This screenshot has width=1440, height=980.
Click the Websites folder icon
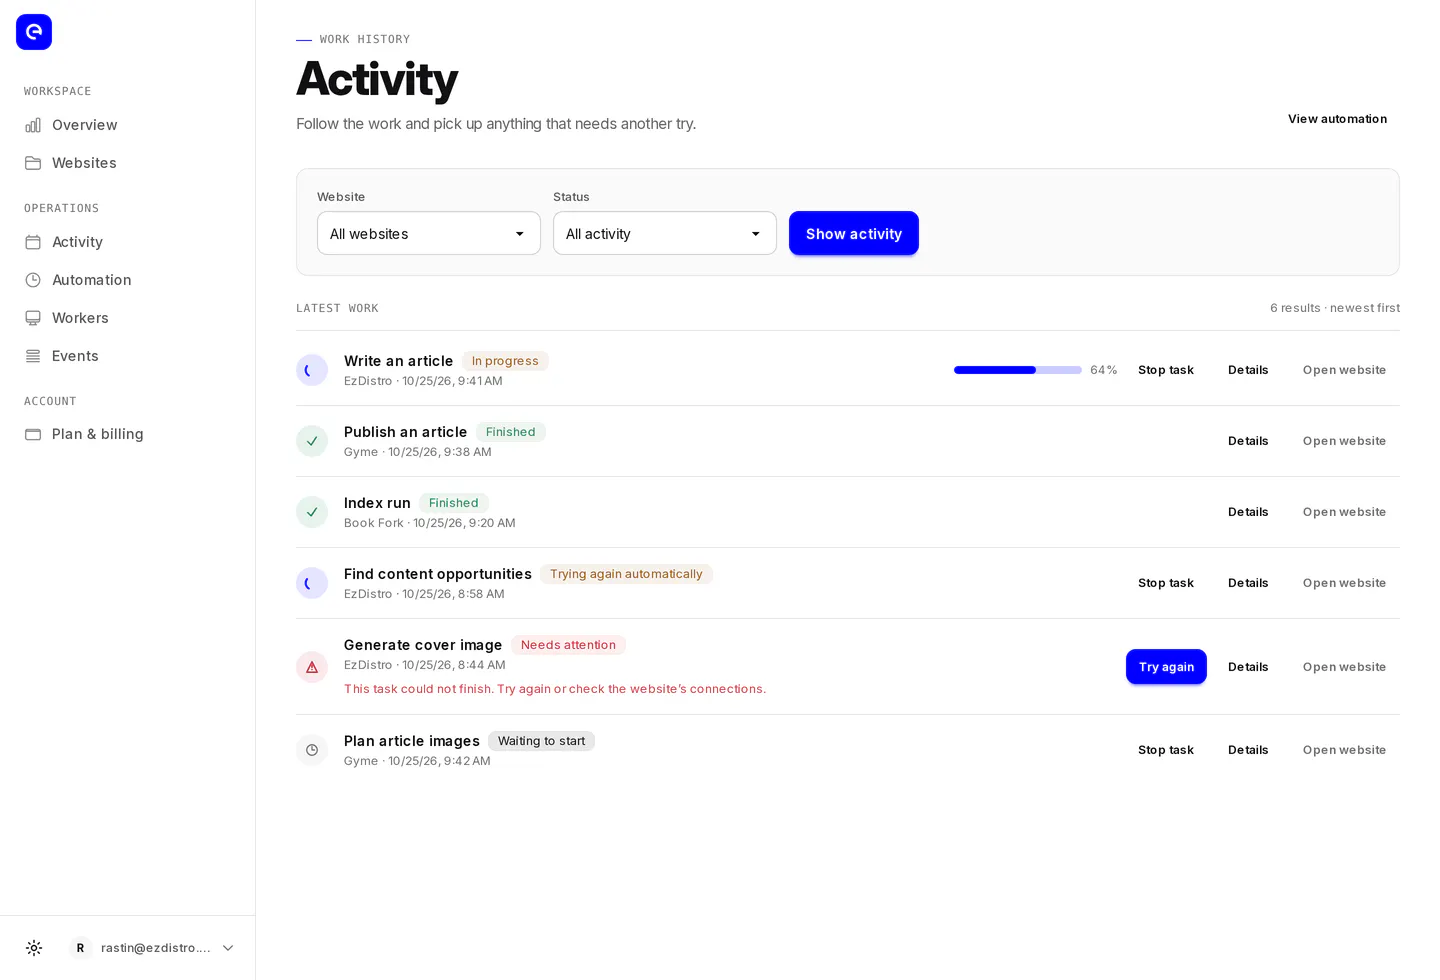pos(33,163)
